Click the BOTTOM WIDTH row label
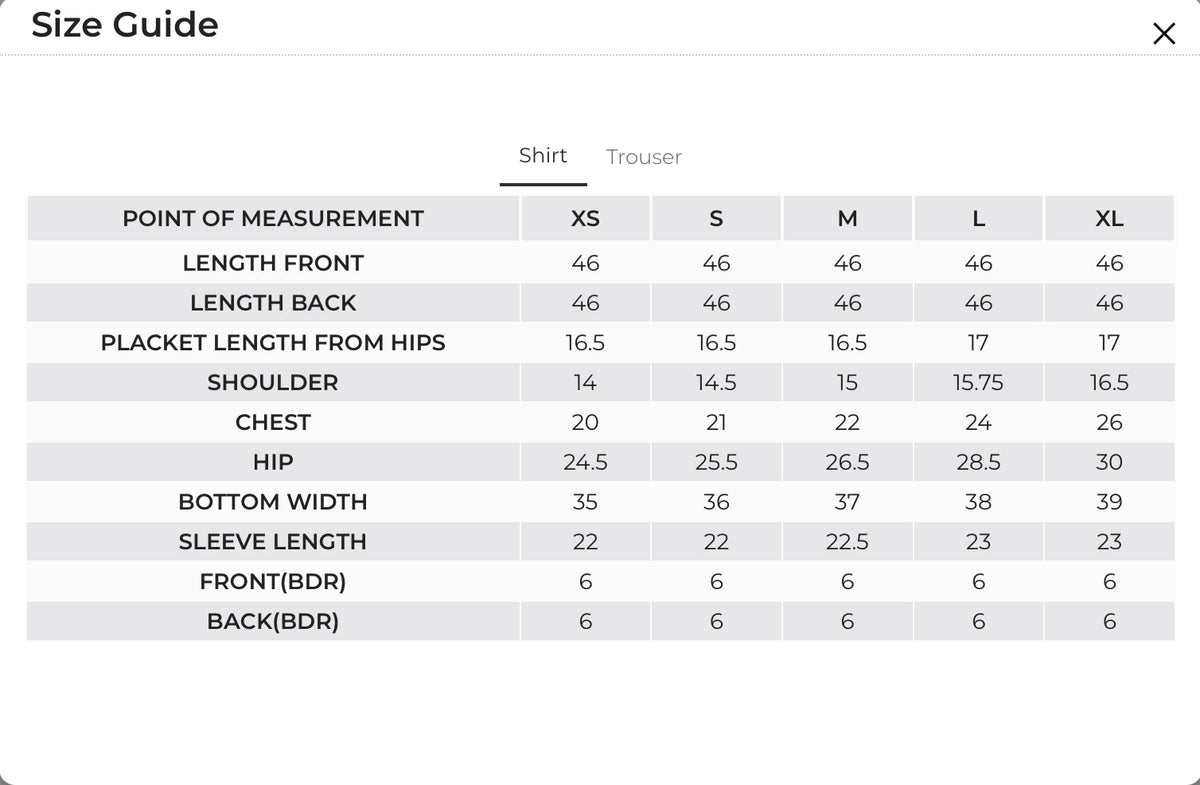This screenshot has width=1200, height=785. point(273,502)
